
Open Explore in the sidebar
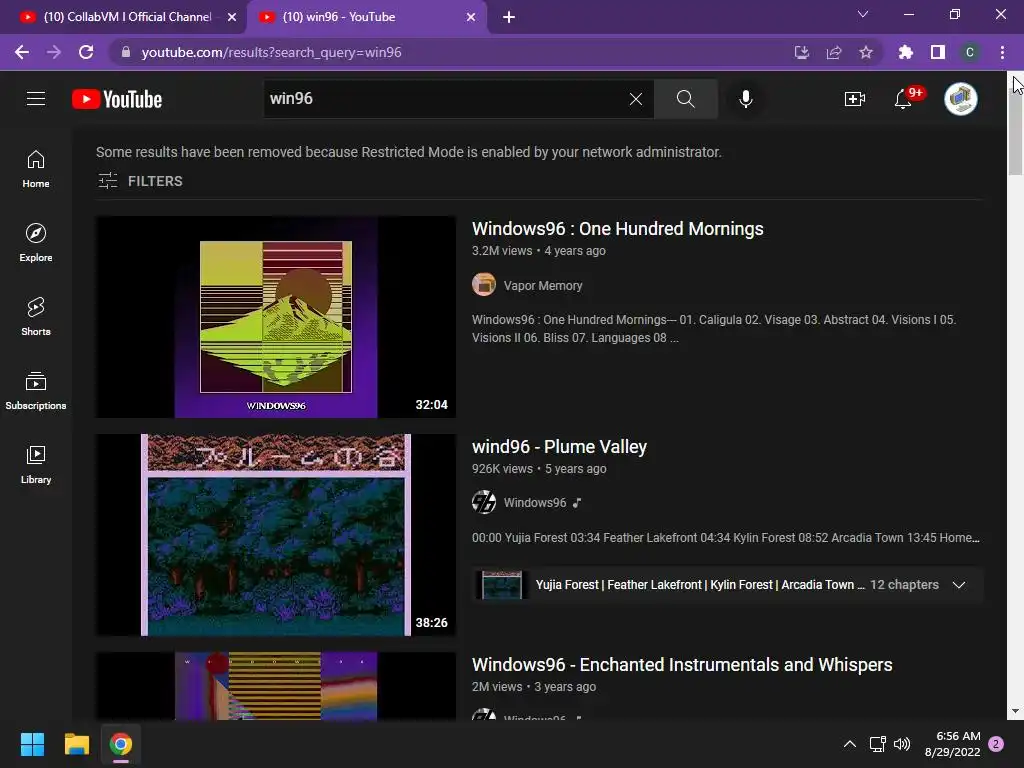pos(36,242)
